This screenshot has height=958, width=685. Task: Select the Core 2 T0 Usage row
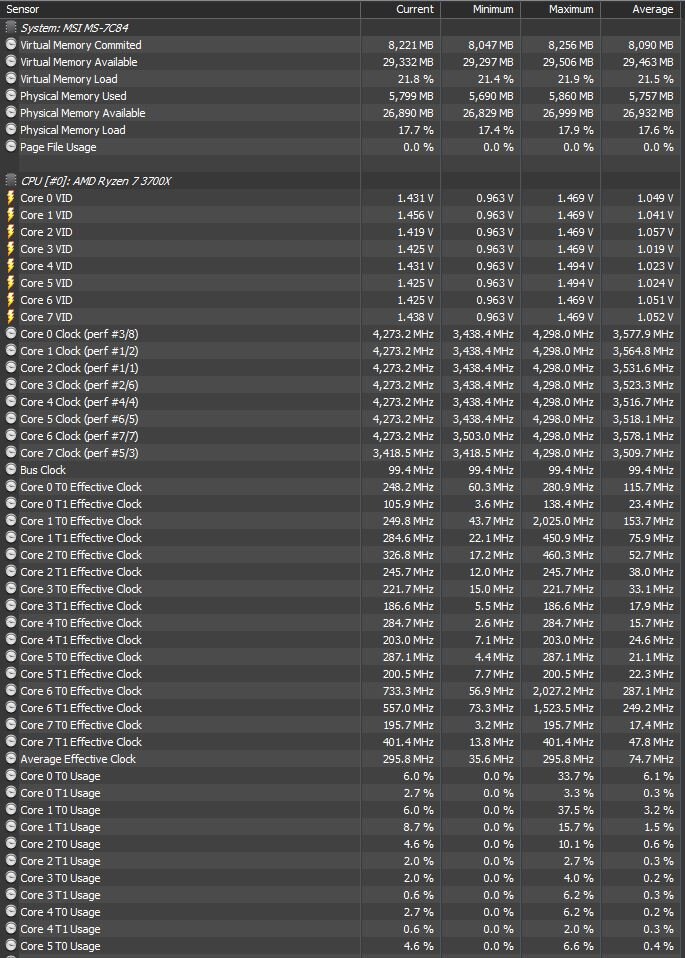point(342,844)
